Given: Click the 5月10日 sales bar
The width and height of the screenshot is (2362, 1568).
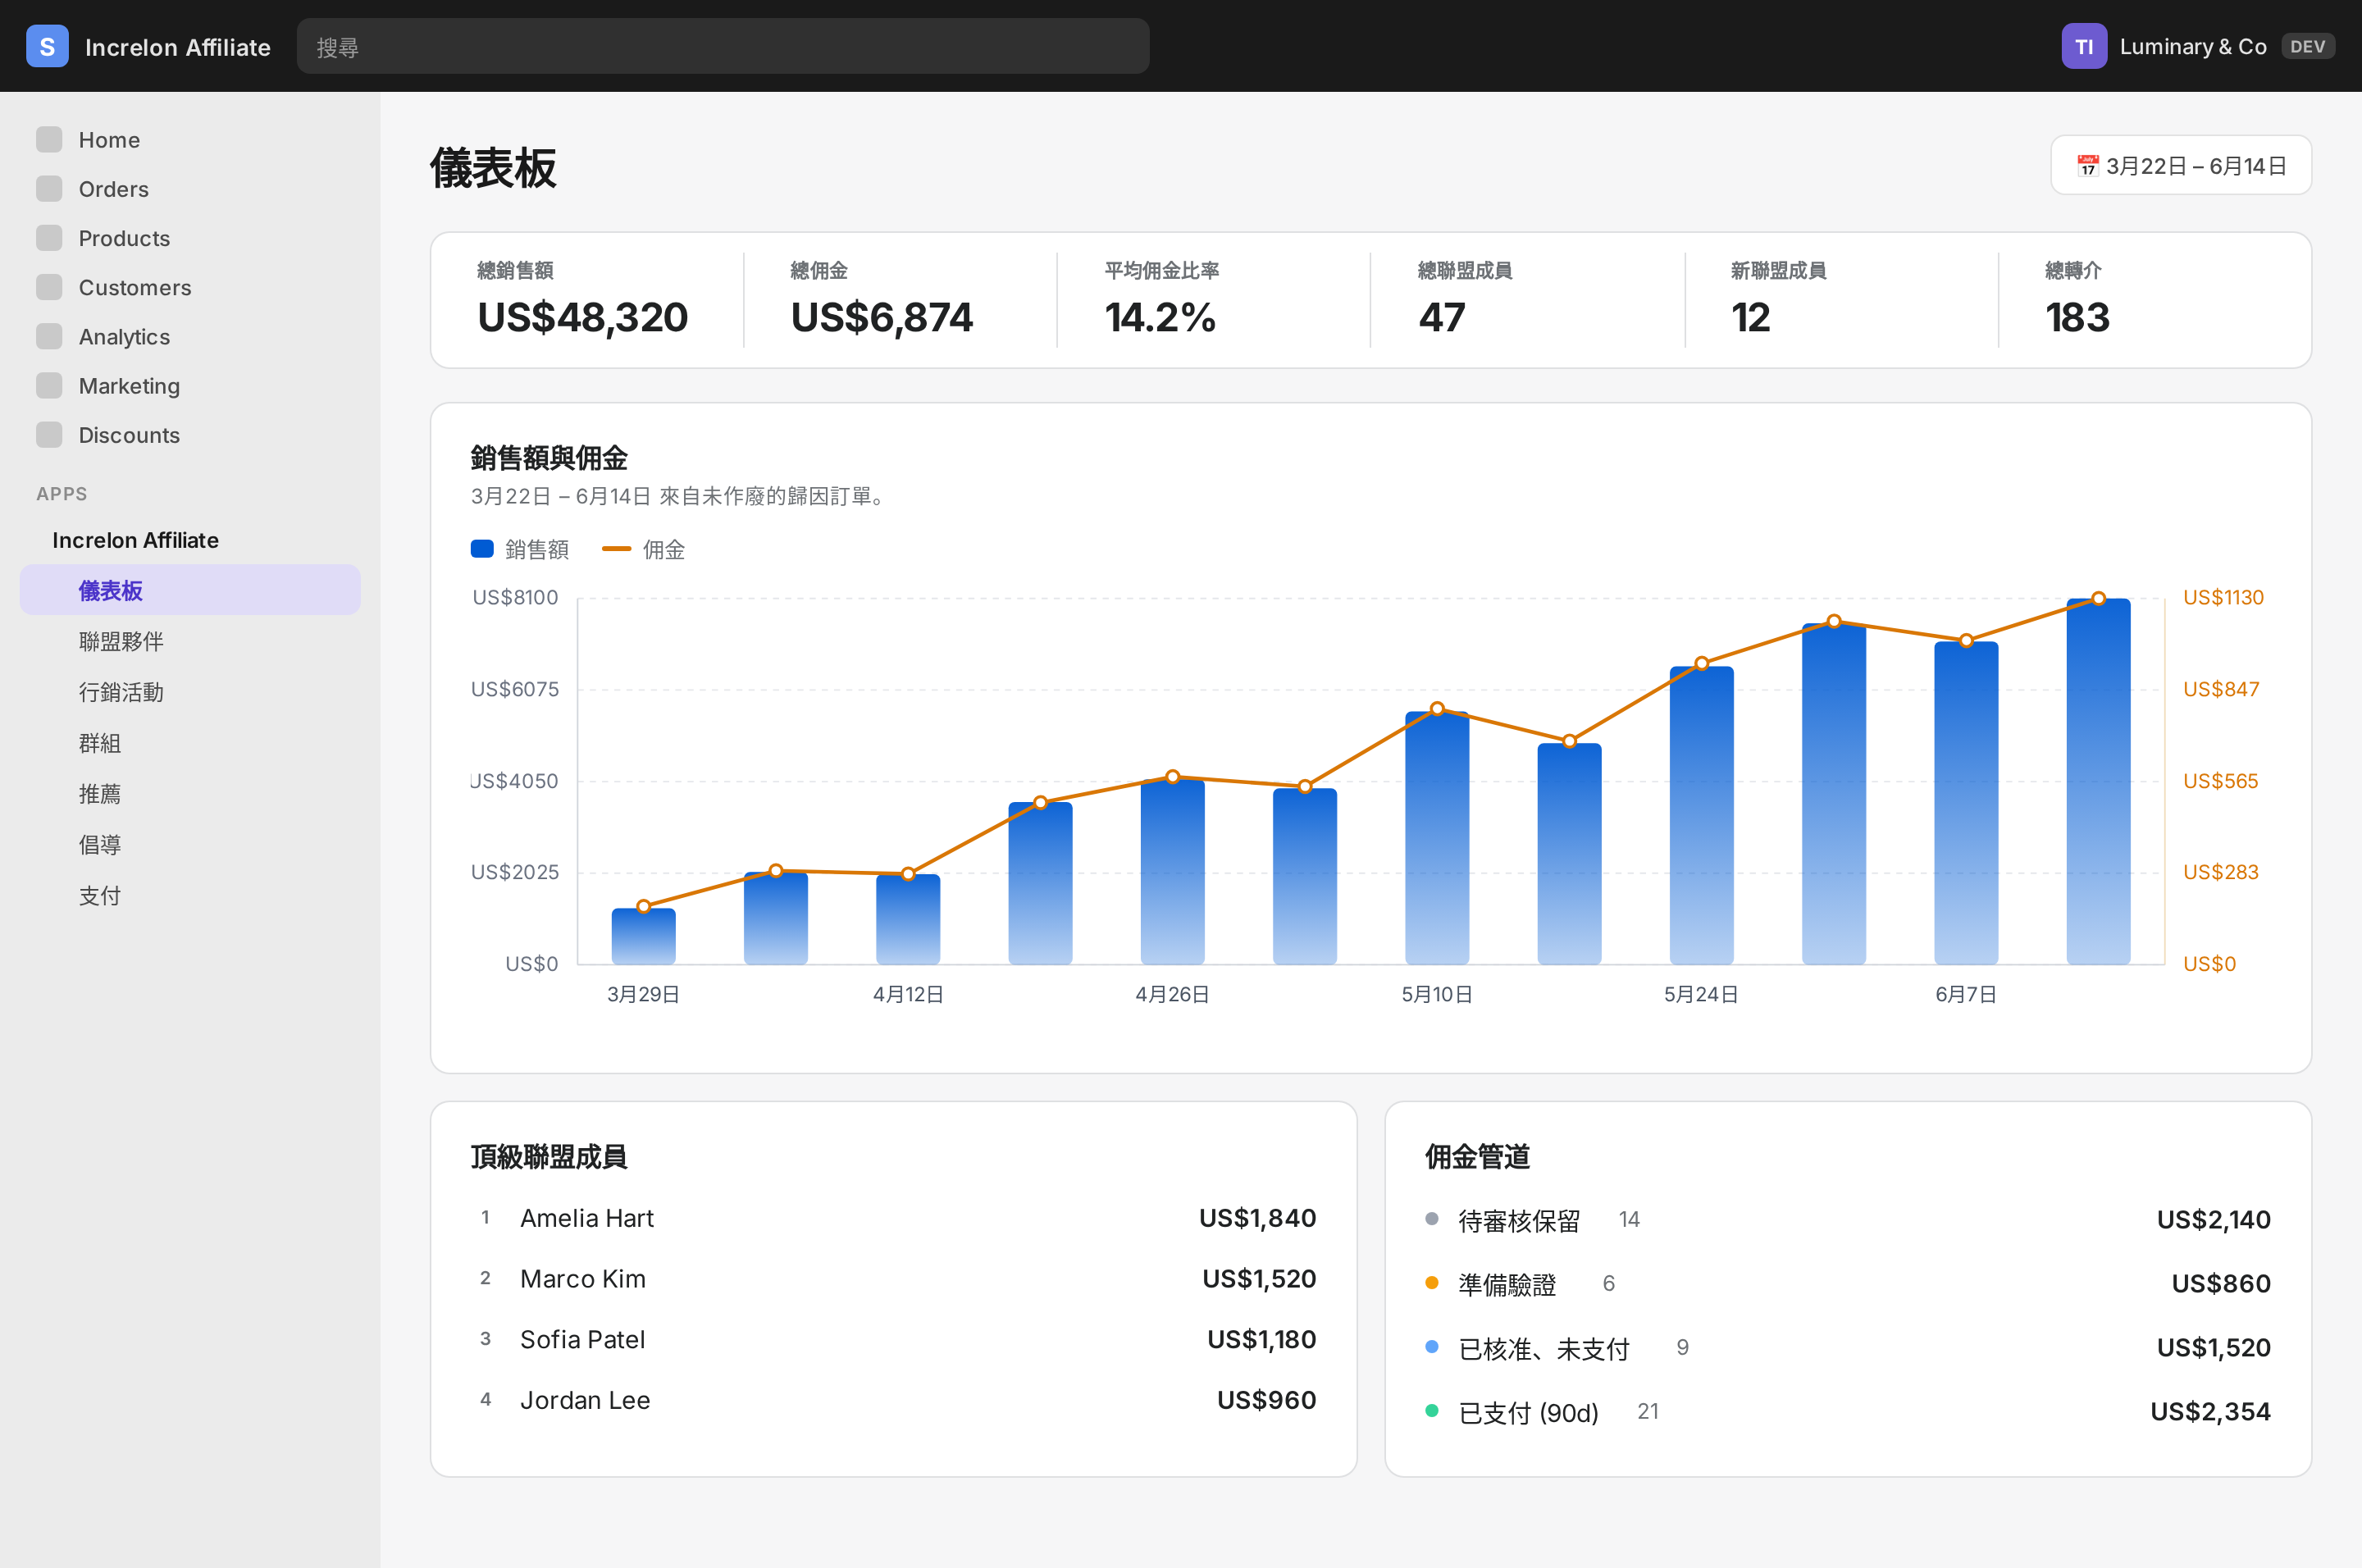Looking at the screenshot, I should (x=1437, y=837).
